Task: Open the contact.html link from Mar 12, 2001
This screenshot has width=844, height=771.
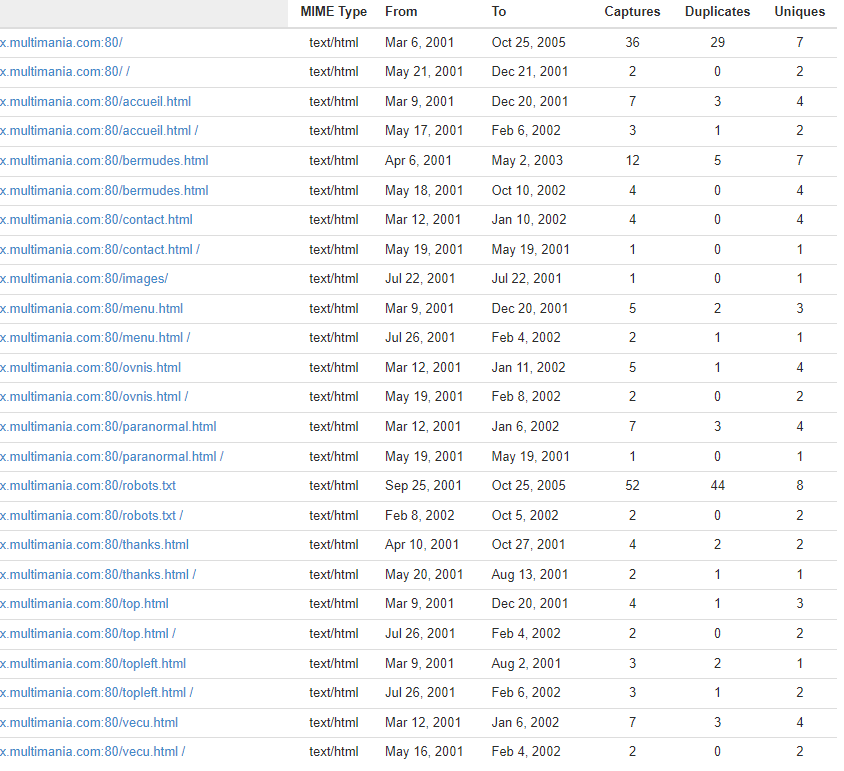Action: (x=97, y=220)
